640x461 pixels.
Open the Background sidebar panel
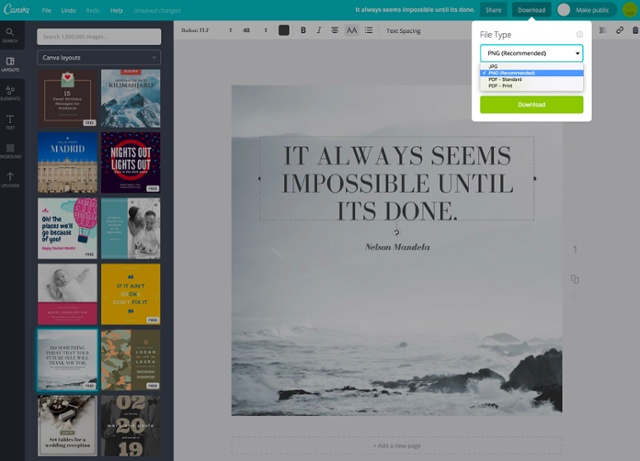(10, 151)
